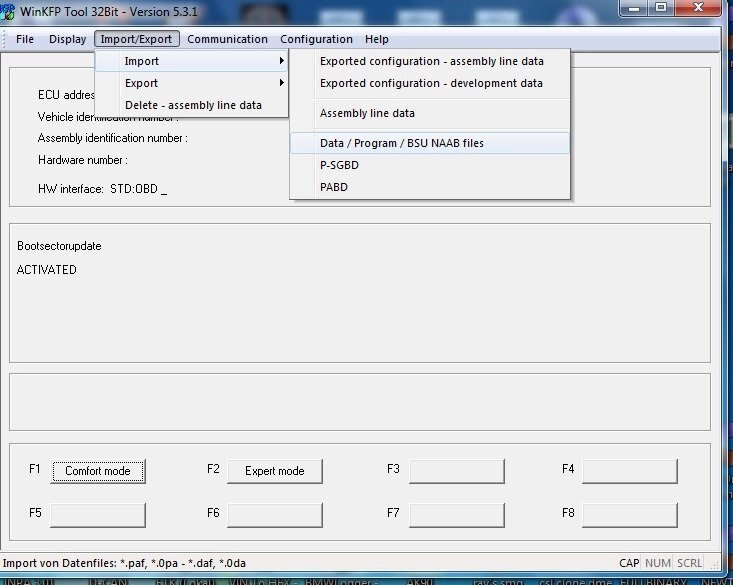Click the empty F3 button
The image size is (733, 585).
[x=456, y=470]
